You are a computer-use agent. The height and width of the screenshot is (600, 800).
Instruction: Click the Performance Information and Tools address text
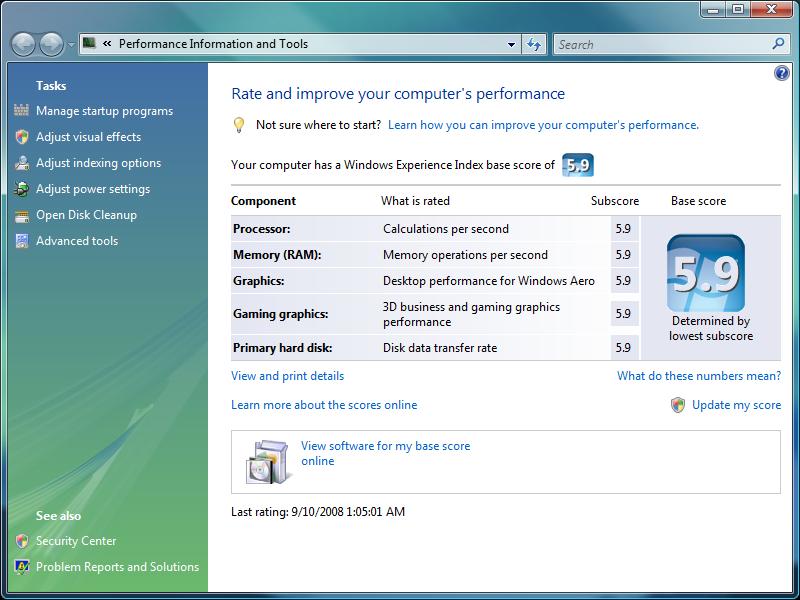tap(213, 44)
